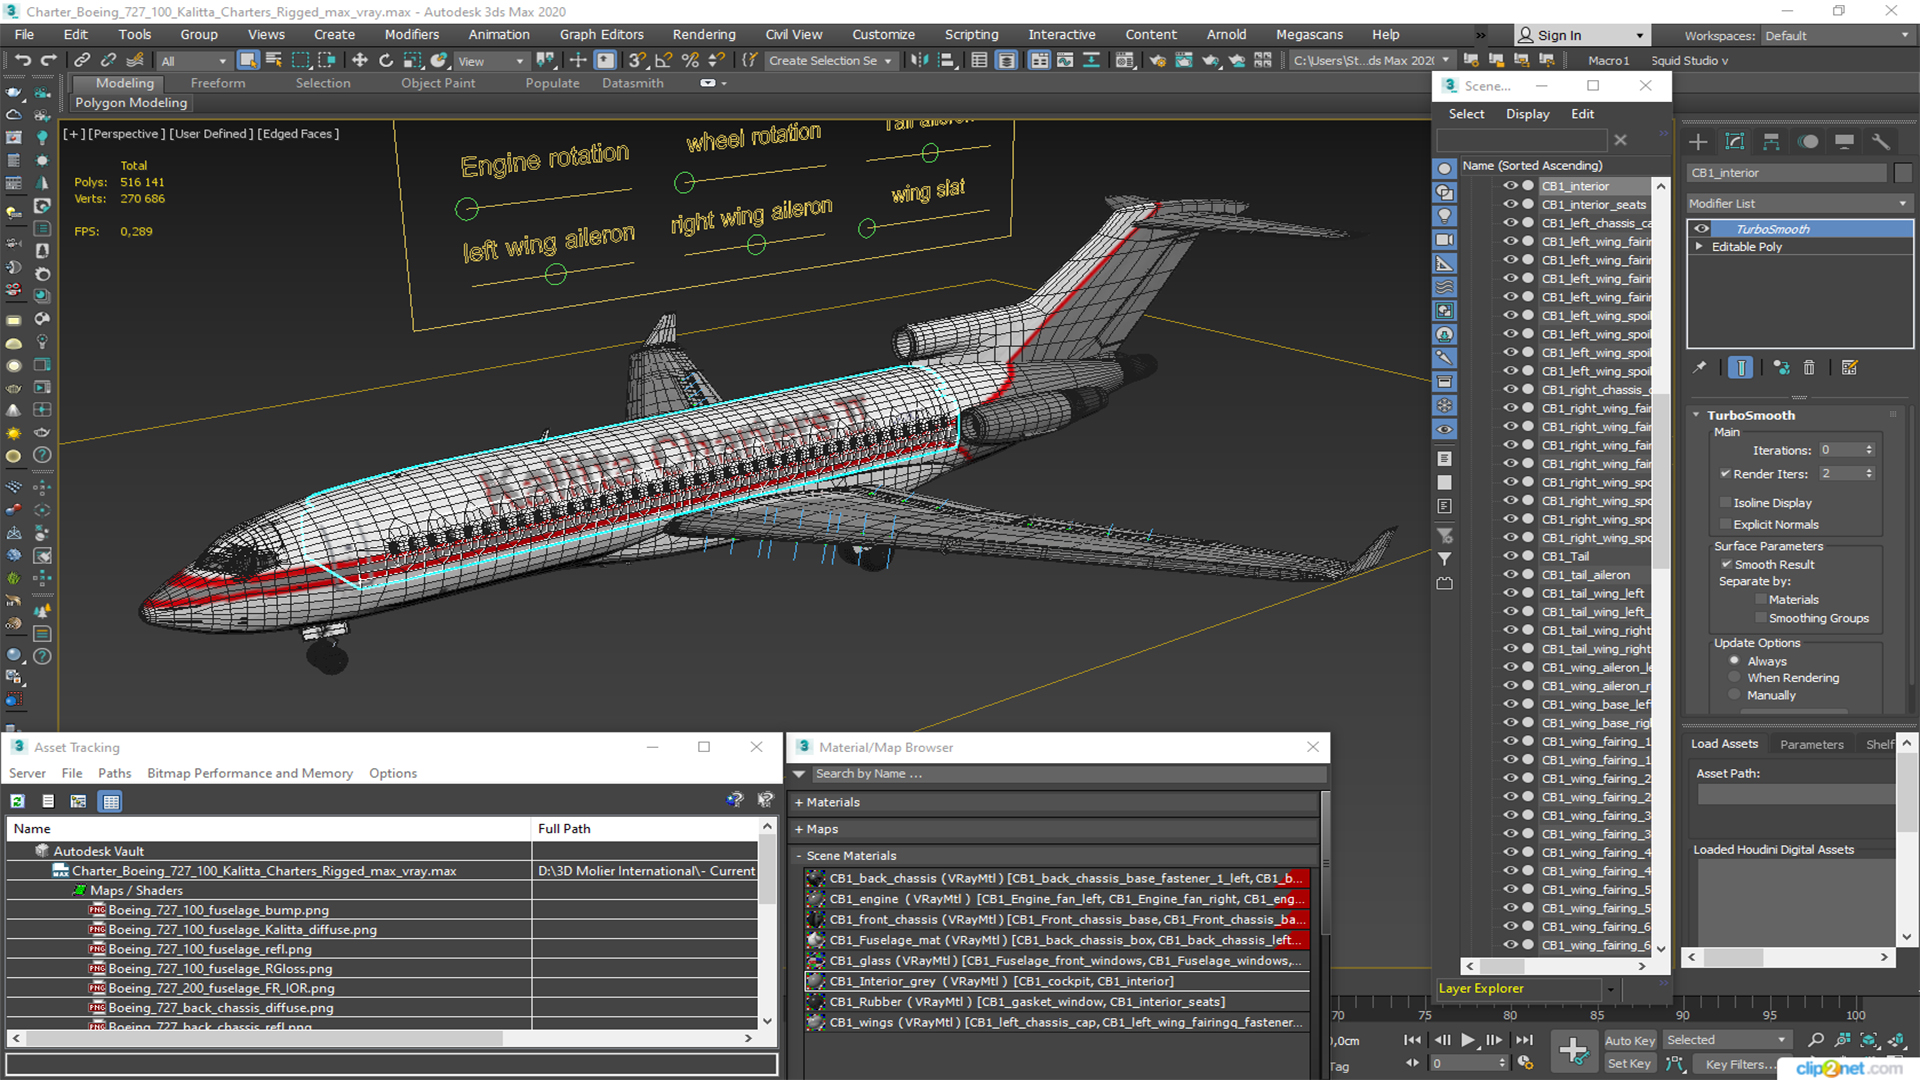This screenshot has width=1920, height=1080.
Task: Toggle the Smooth Result checkbox
Action: [1726, 565]
